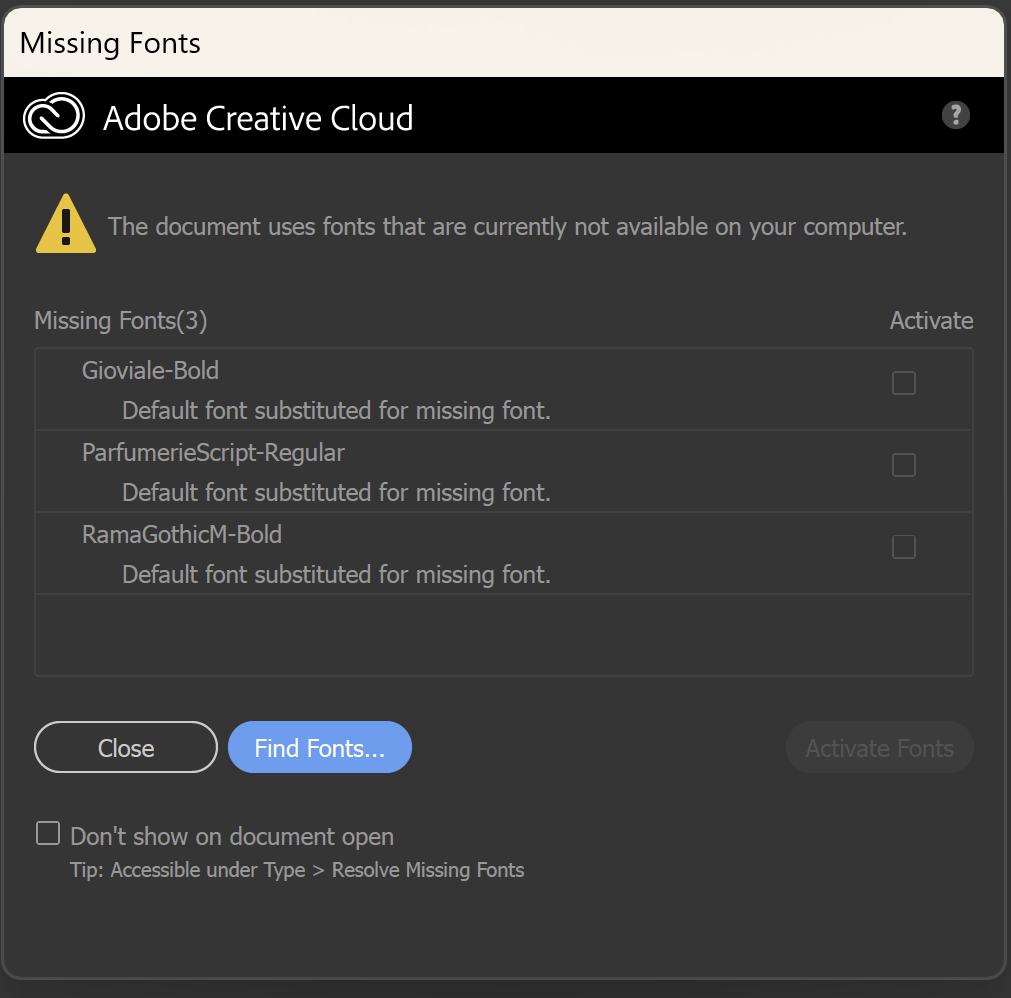Click the Missing Fonts title bar
This screenshot has width=1011, height=998.
(x=109, y=43)
